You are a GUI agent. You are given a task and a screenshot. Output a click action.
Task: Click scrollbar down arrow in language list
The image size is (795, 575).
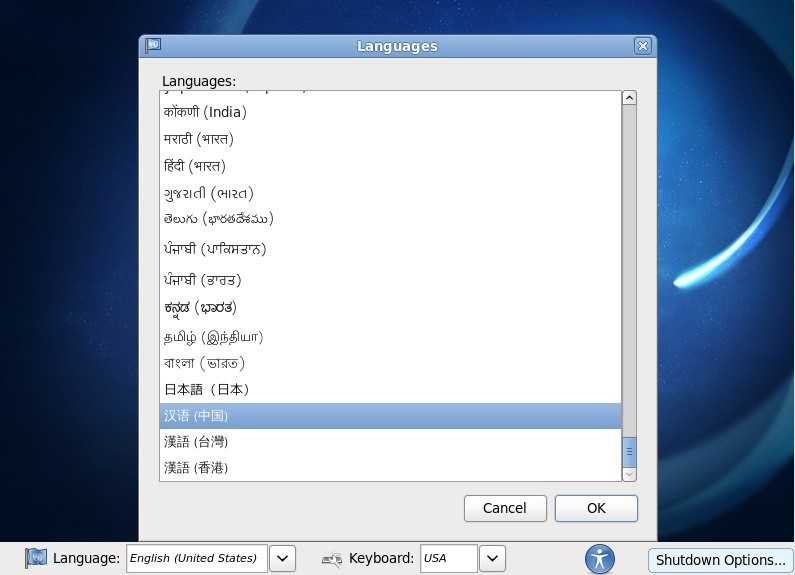tap(629, 475)
